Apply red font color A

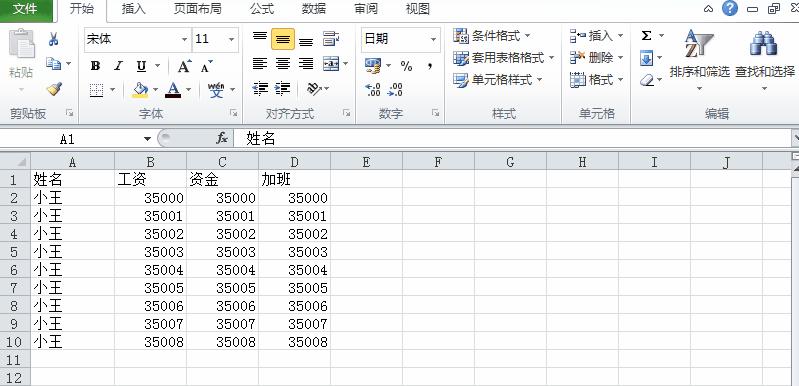click(173, 90)
